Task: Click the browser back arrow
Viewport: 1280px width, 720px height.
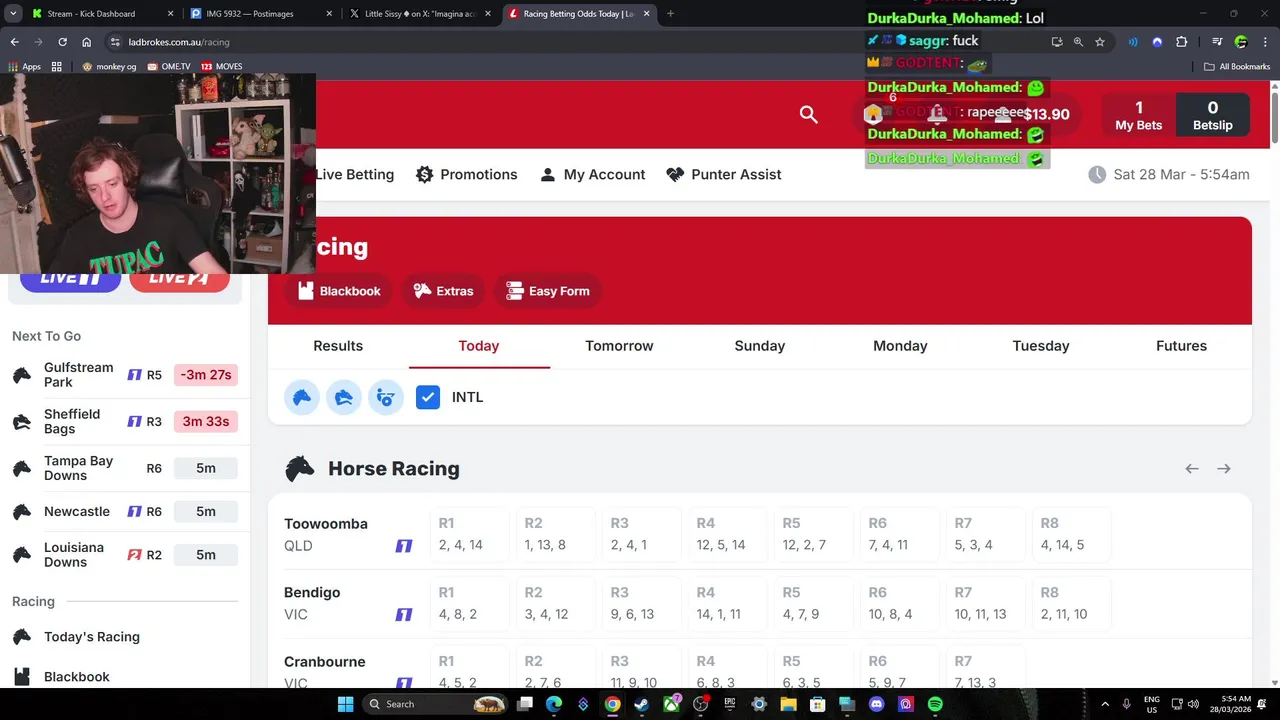Action: [x=14, y=42]
